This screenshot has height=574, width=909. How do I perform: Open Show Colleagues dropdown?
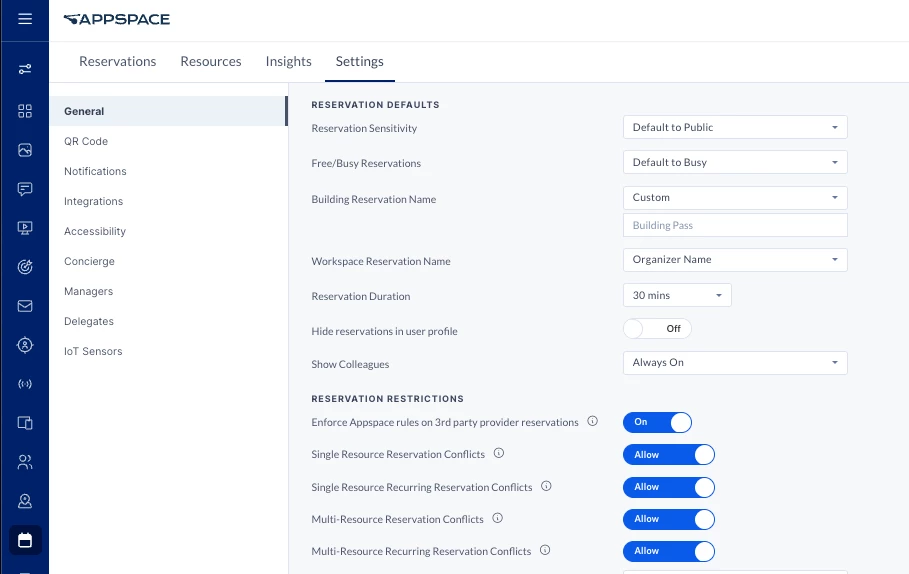735,363
